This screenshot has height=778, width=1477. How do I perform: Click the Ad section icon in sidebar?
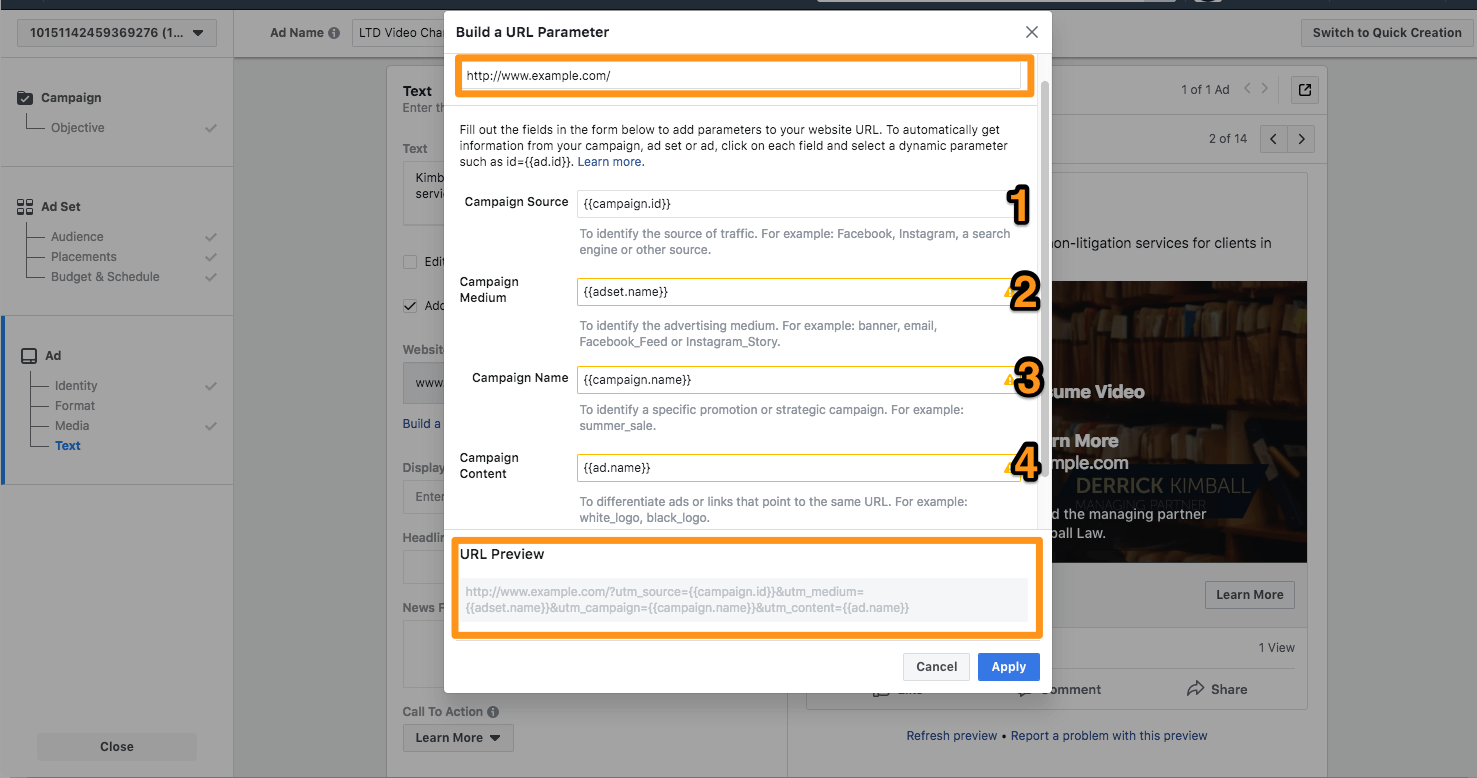coord(29,356)
